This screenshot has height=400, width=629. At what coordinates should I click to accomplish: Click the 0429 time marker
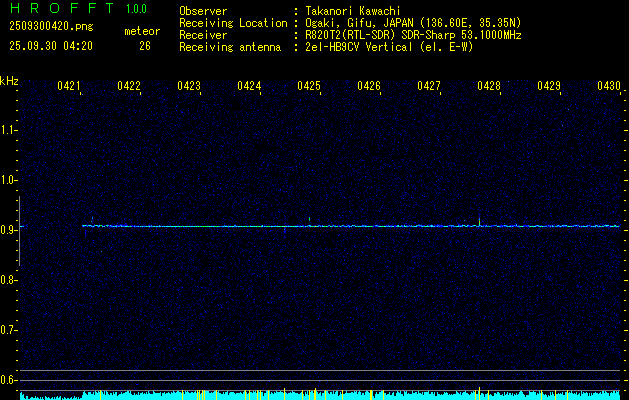pos(549,86)
